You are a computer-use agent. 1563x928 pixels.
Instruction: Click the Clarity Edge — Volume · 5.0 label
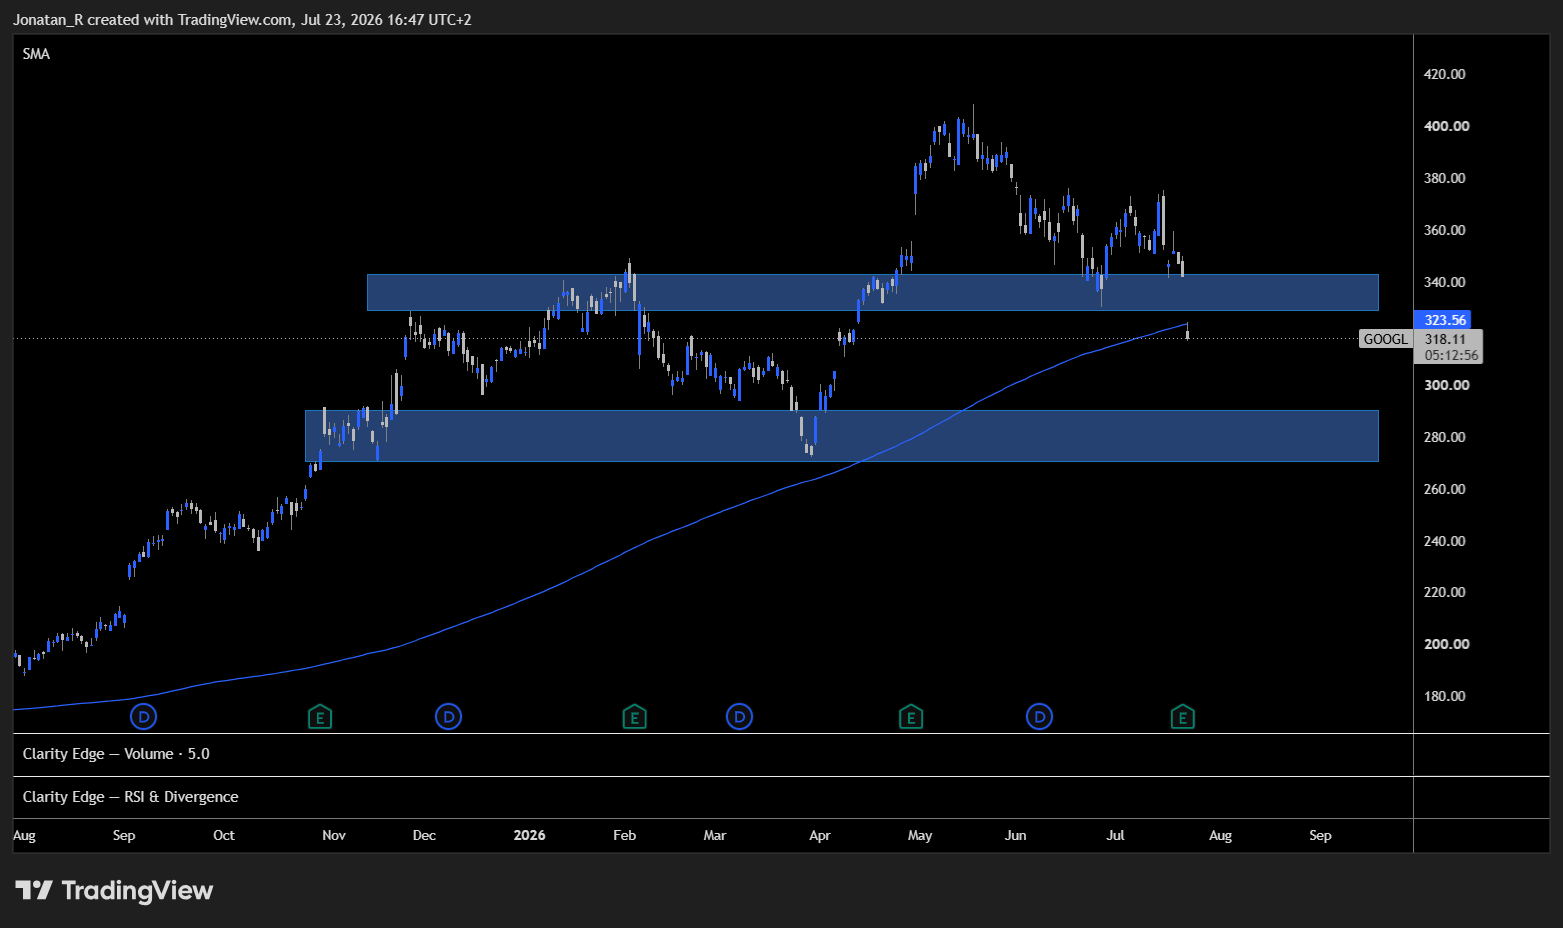point(116,754)
